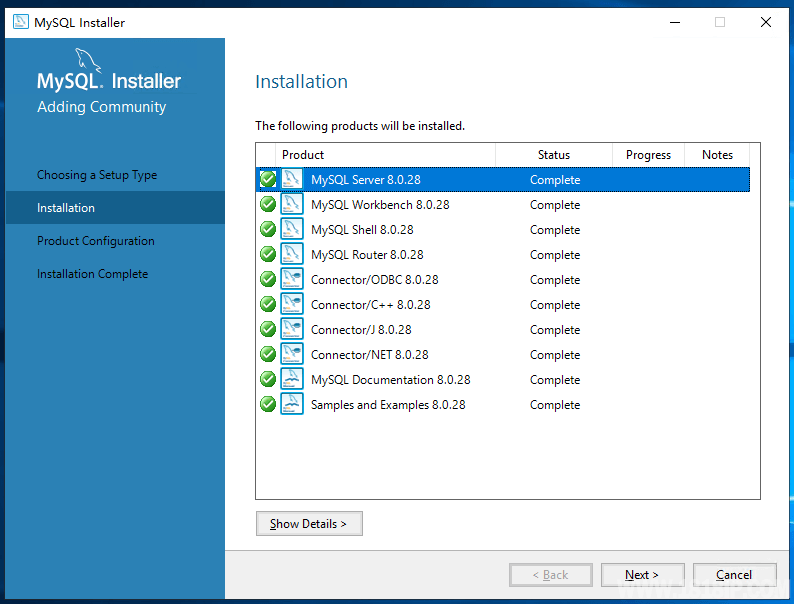Select the Connector/C++ 8.0.28 row text

point(371,304)
